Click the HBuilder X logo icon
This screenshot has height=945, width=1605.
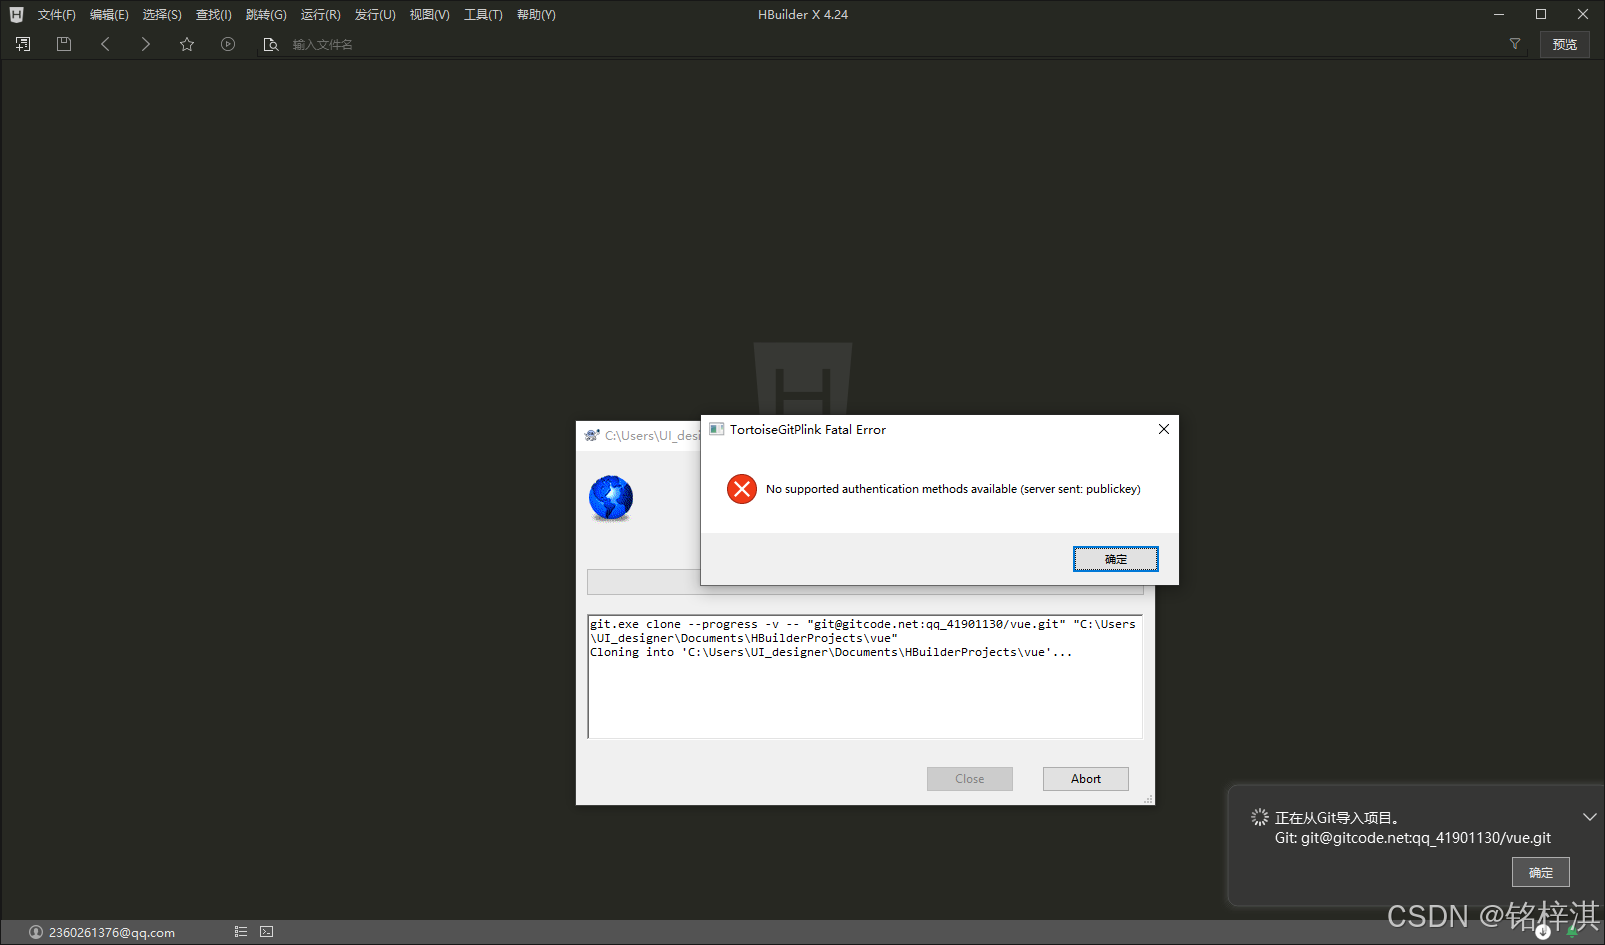pyautogui.click(x=16, y=14)
